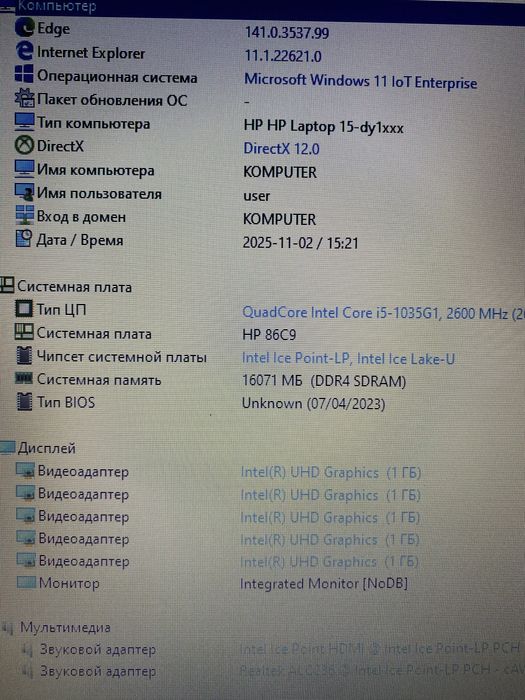Viewport: 525px width, 700px height.
Task: Select the memory value 16071 МБ (DDR4 SDRAM)
Action: coord(324,381)
